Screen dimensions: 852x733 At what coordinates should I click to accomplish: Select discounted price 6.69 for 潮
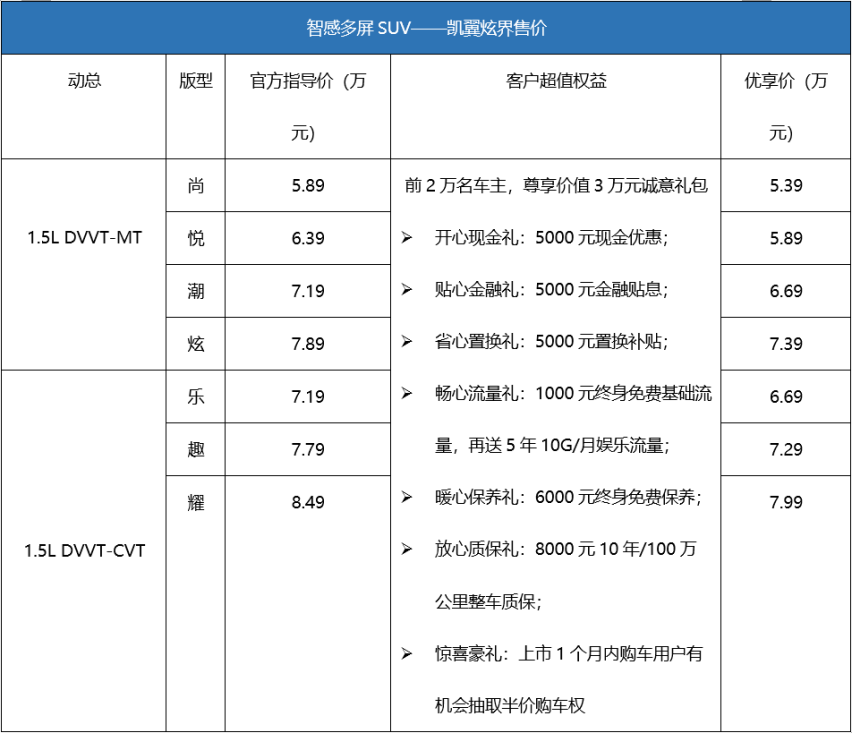click(786, 291)
